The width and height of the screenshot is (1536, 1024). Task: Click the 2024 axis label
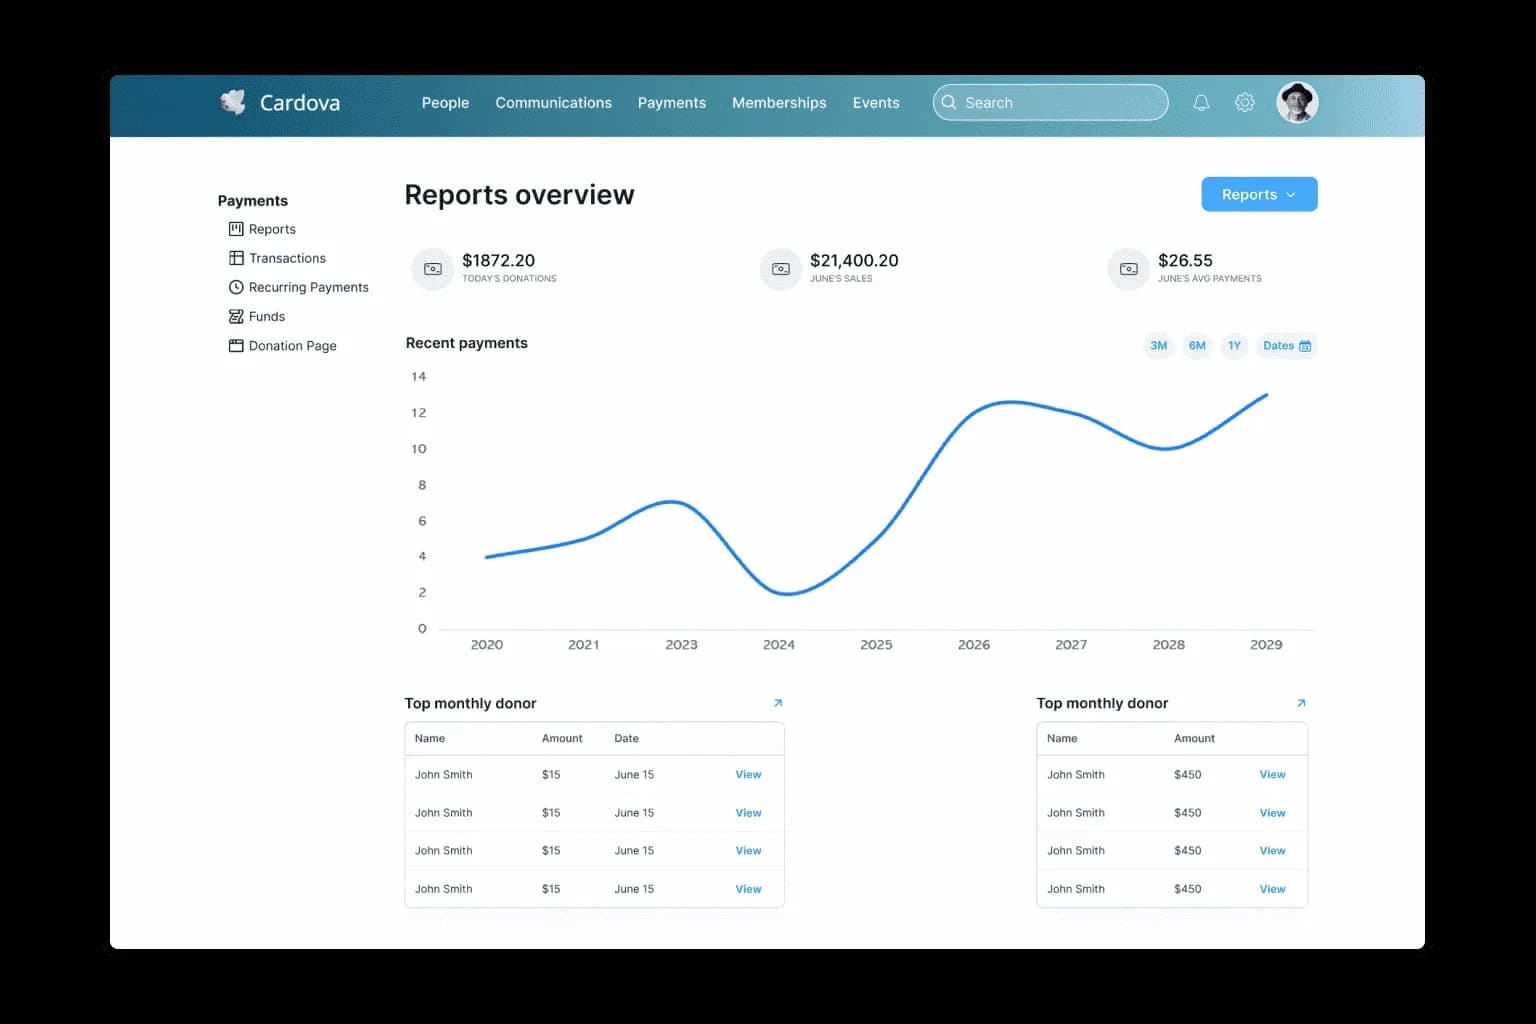(x=779, y=645)
